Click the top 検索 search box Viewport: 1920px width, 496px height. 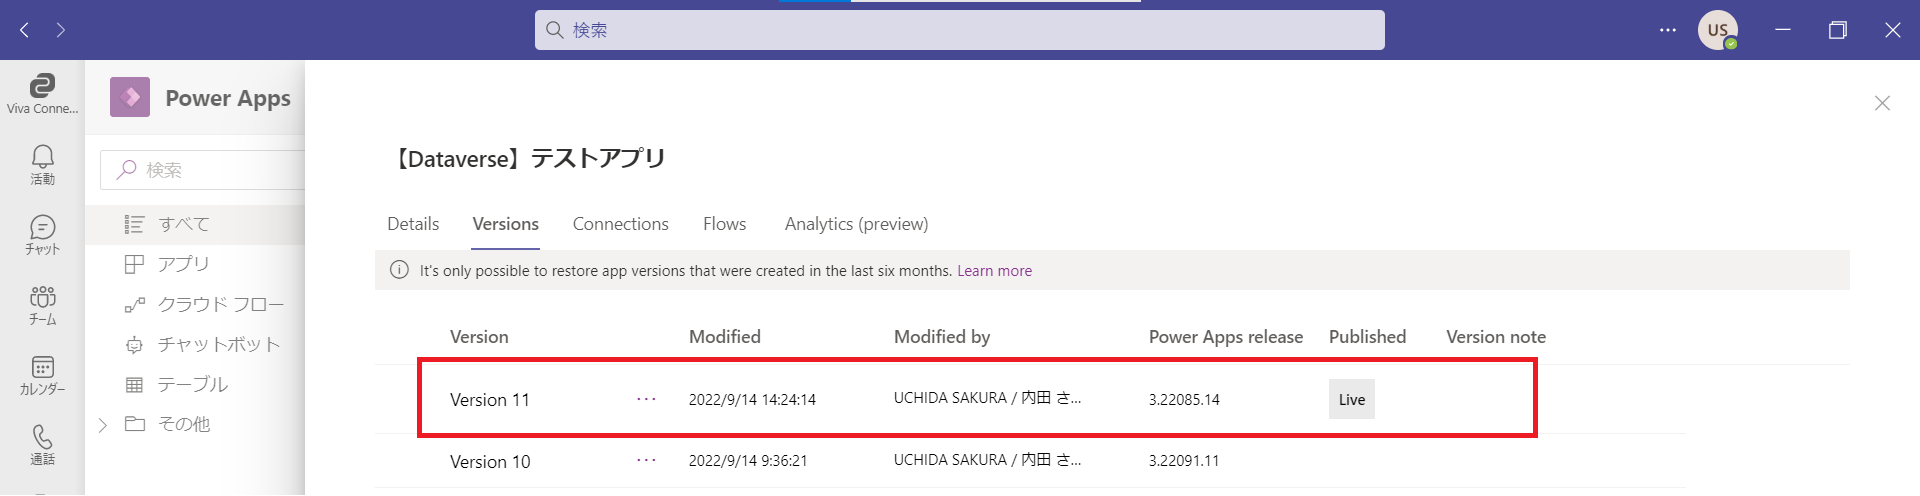960,30
